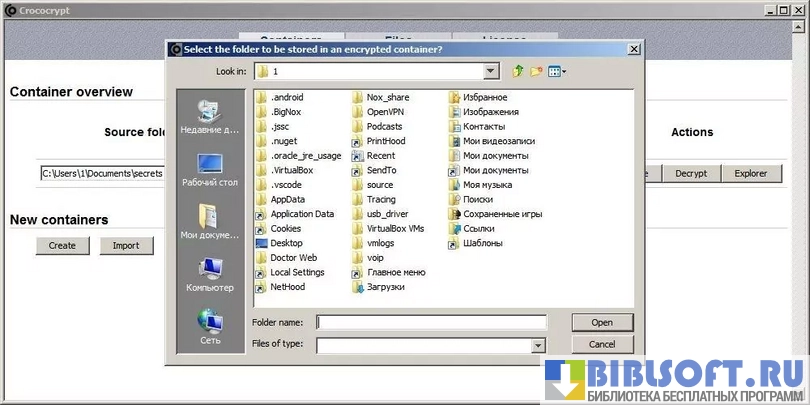Jump to Рабочий стол in sidebar
Image resolution: width=810 pixels, height=405 pixels.
pos(210,169)
